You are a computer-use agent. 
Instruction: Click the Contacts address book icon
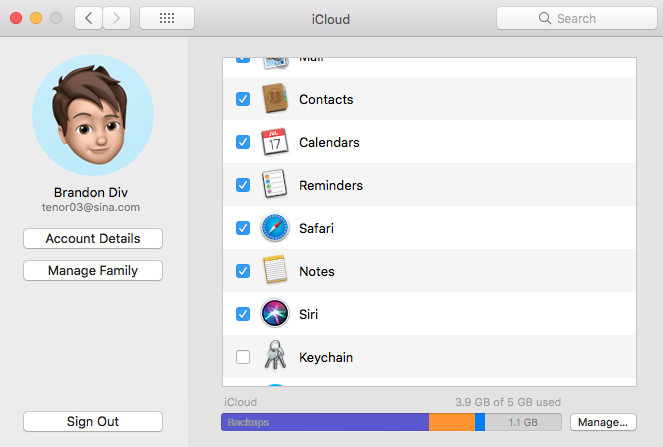pyautogui.click(x=274, y=99)
